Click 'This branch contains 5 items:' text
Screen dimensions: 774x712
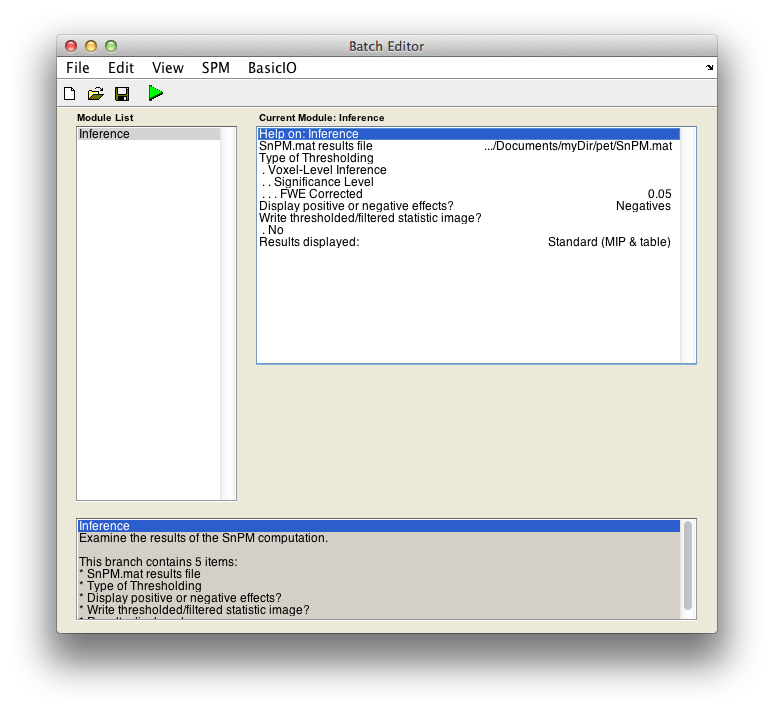point(158,562)
